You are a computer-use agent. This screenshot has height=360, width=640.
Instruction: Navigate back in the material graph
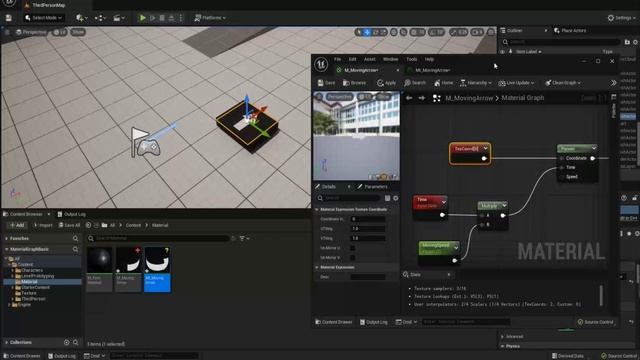[x=409, y=98]
